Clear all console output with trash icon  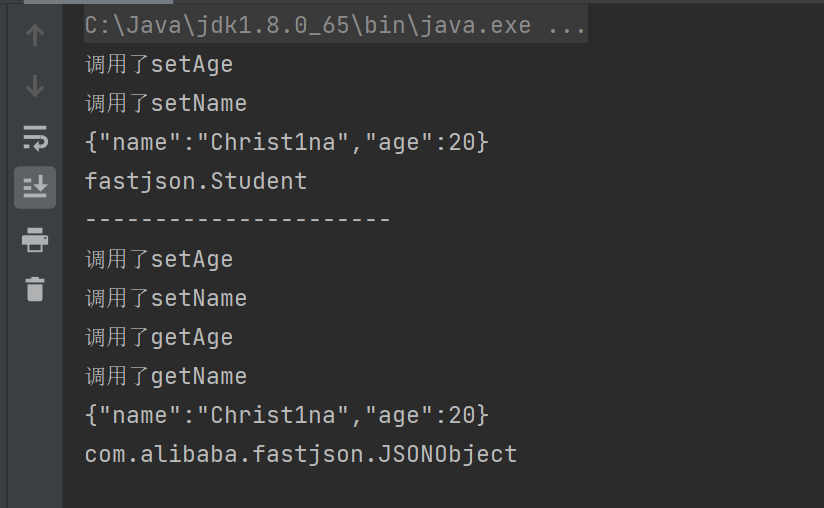(x=35, y=289)
